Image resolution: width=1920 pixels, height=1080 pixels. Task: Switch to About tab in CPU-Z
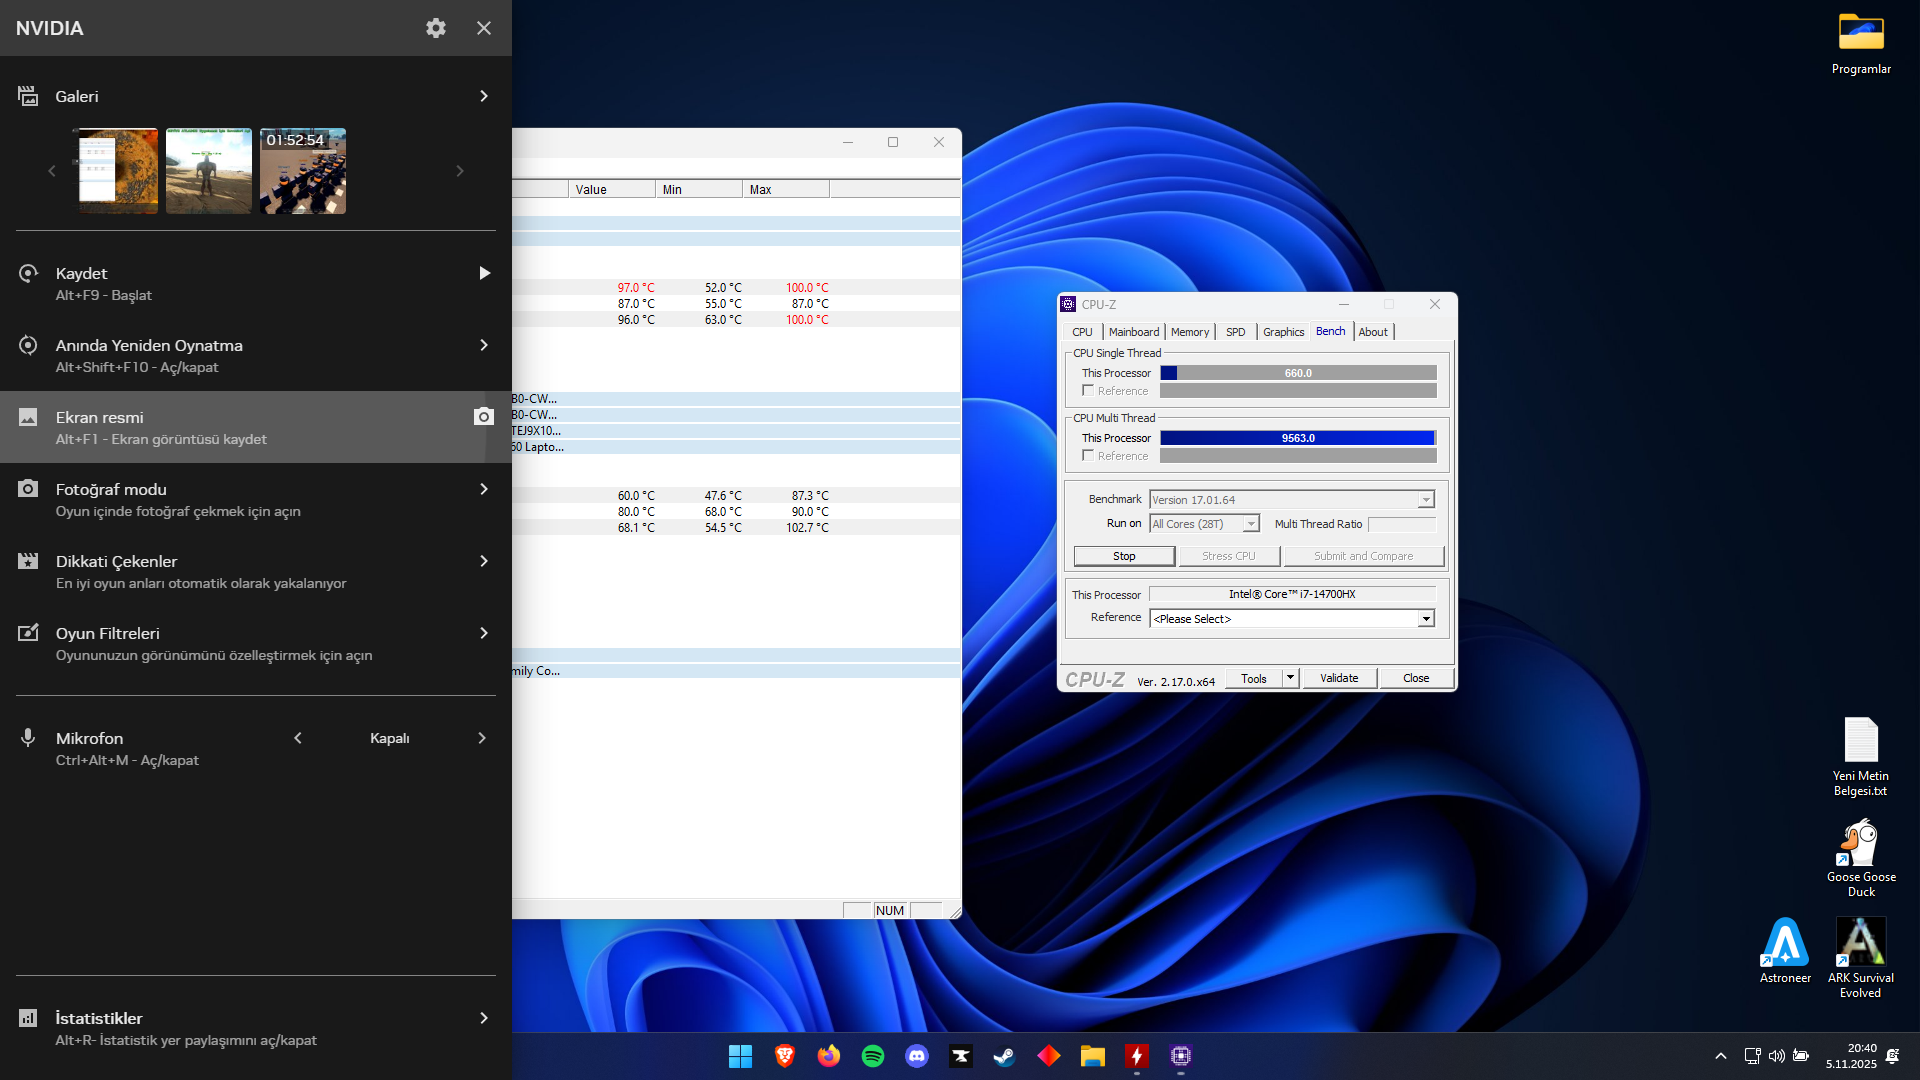pos(1373,332)
